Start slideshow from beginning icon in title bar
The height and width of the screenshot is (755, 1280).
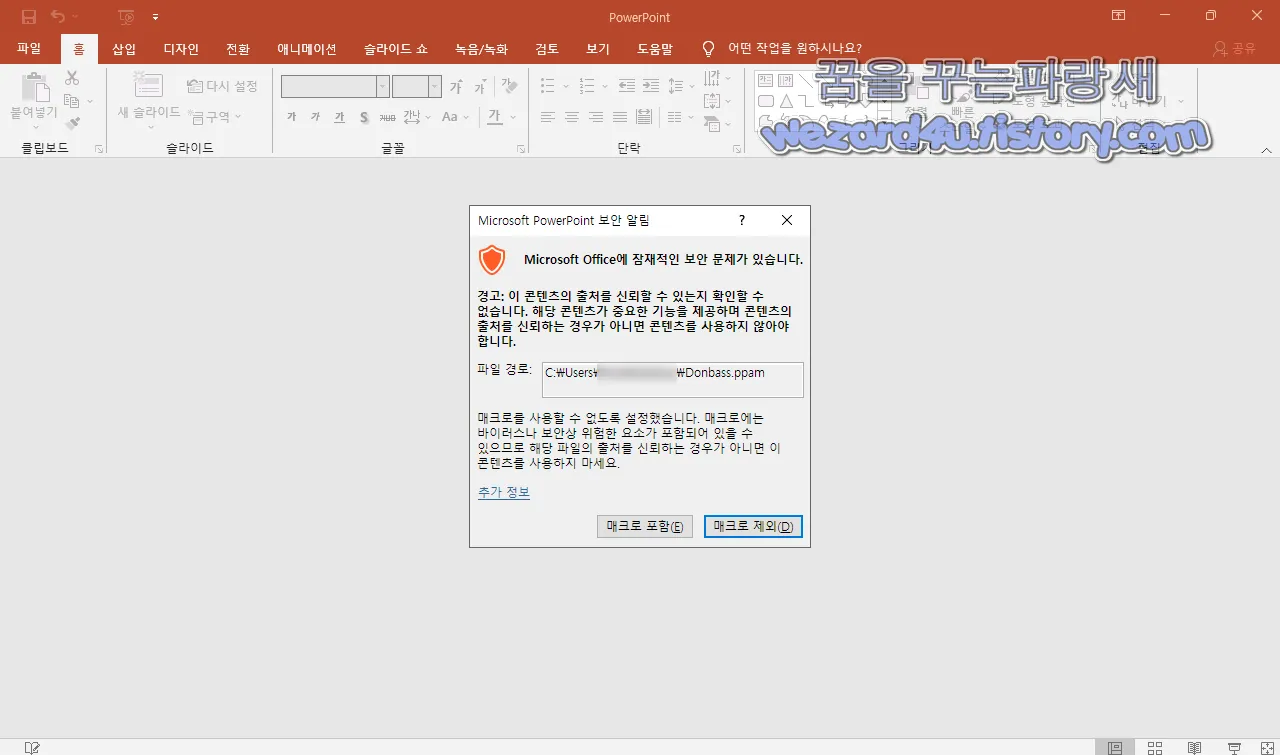127,17
